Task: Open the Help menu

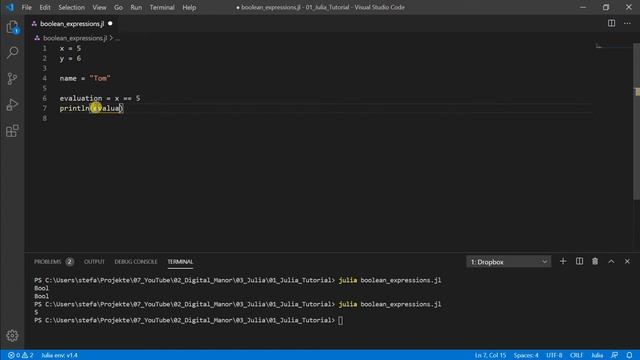Action: [189, 7]
